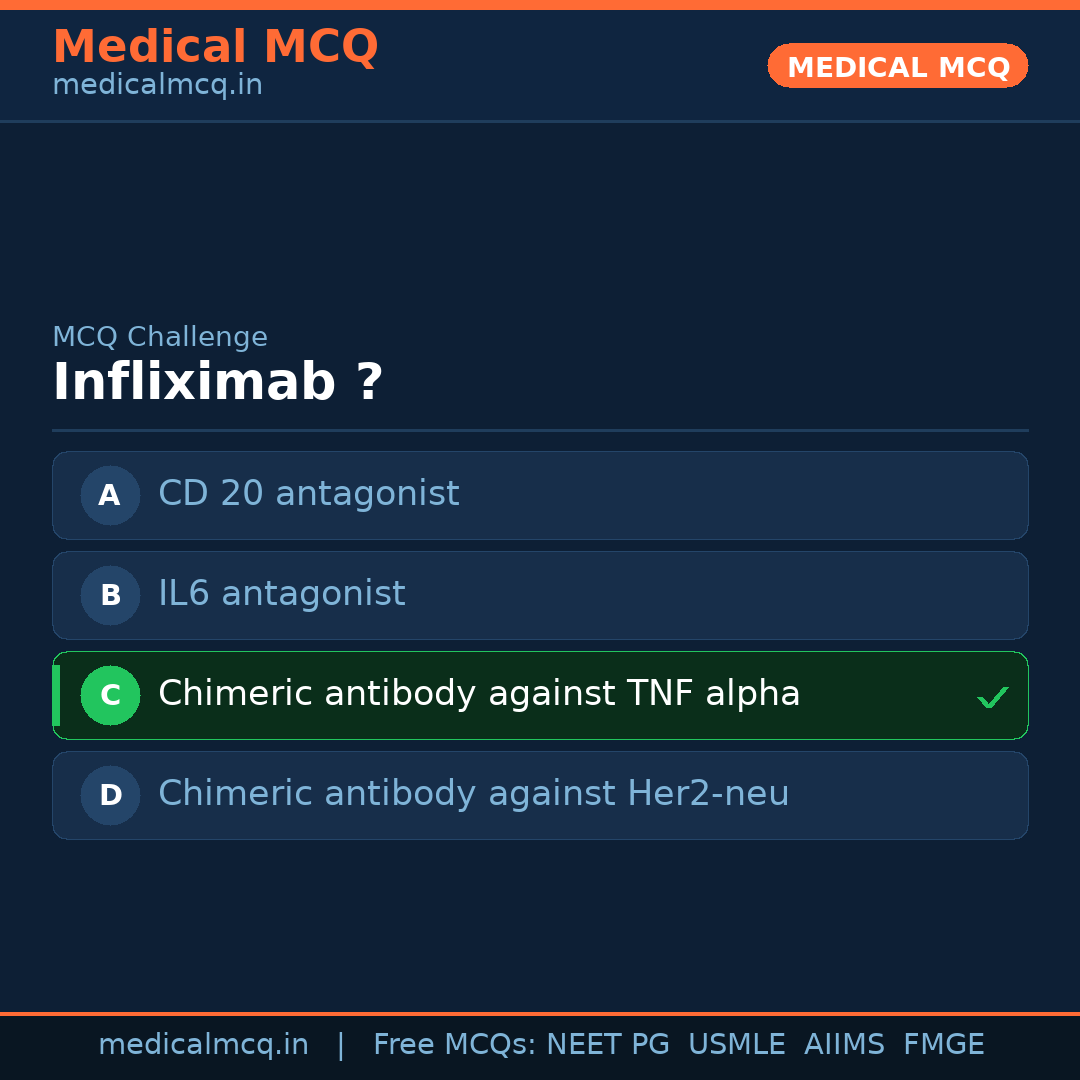Click the orange MEDICAL MCQ badge
1080x1080 pixels.
[x=897, y=66]
